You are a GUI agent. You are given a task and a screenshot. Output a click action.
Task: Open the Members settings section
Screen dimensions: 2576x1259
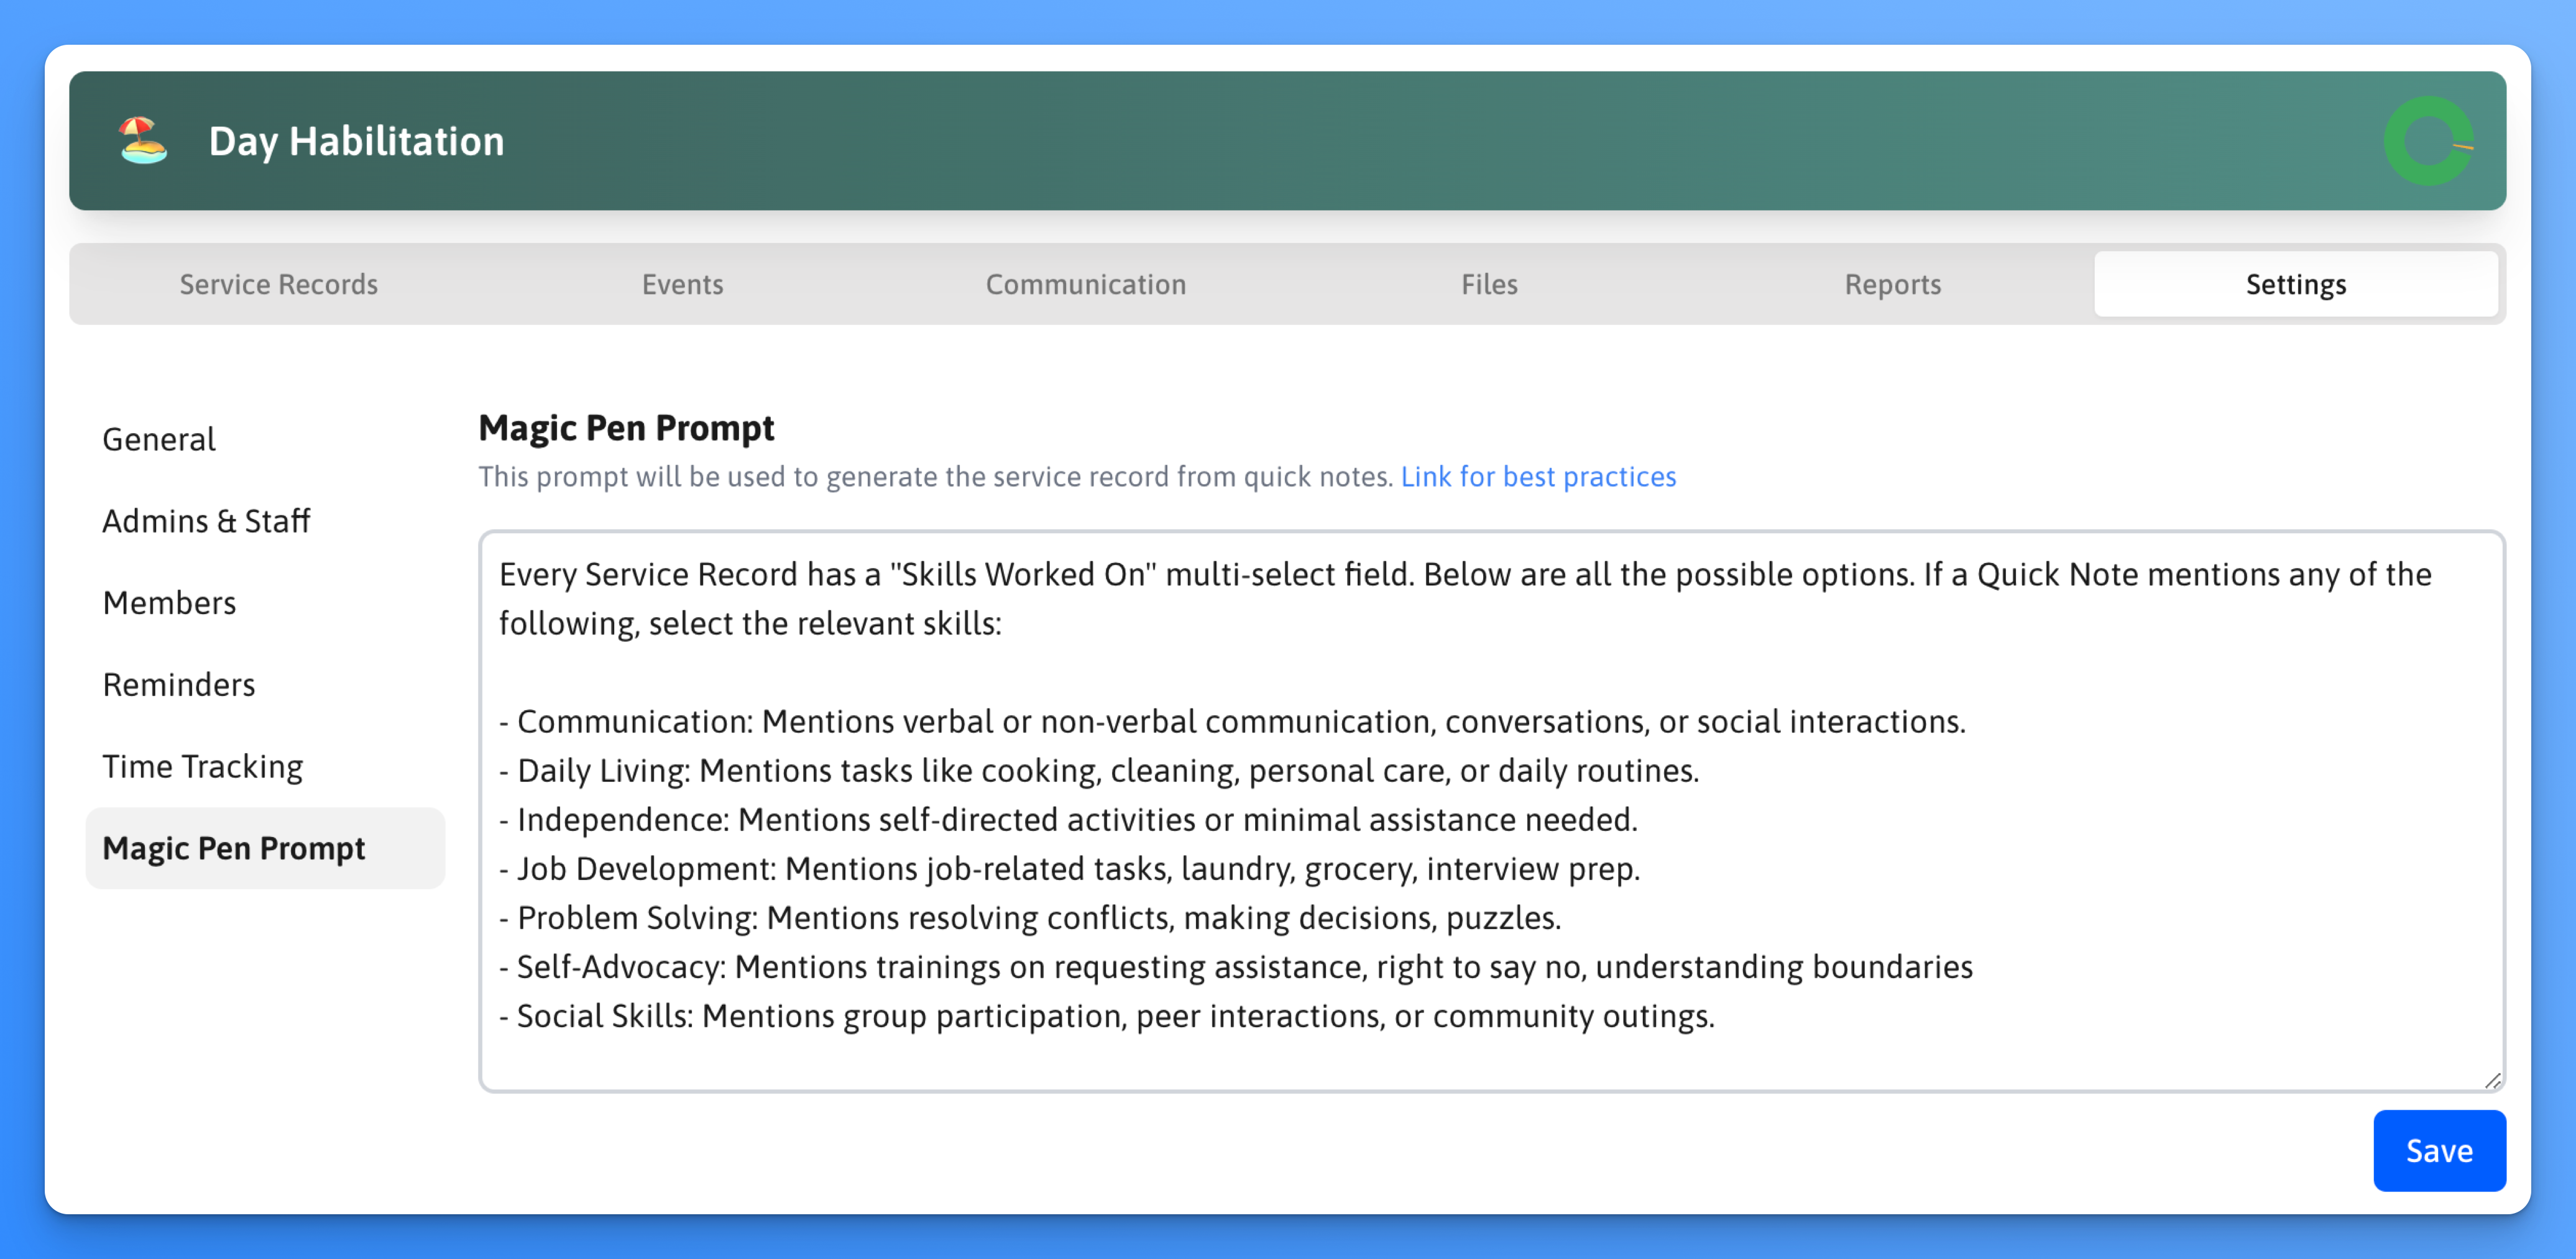coord(169,603)
